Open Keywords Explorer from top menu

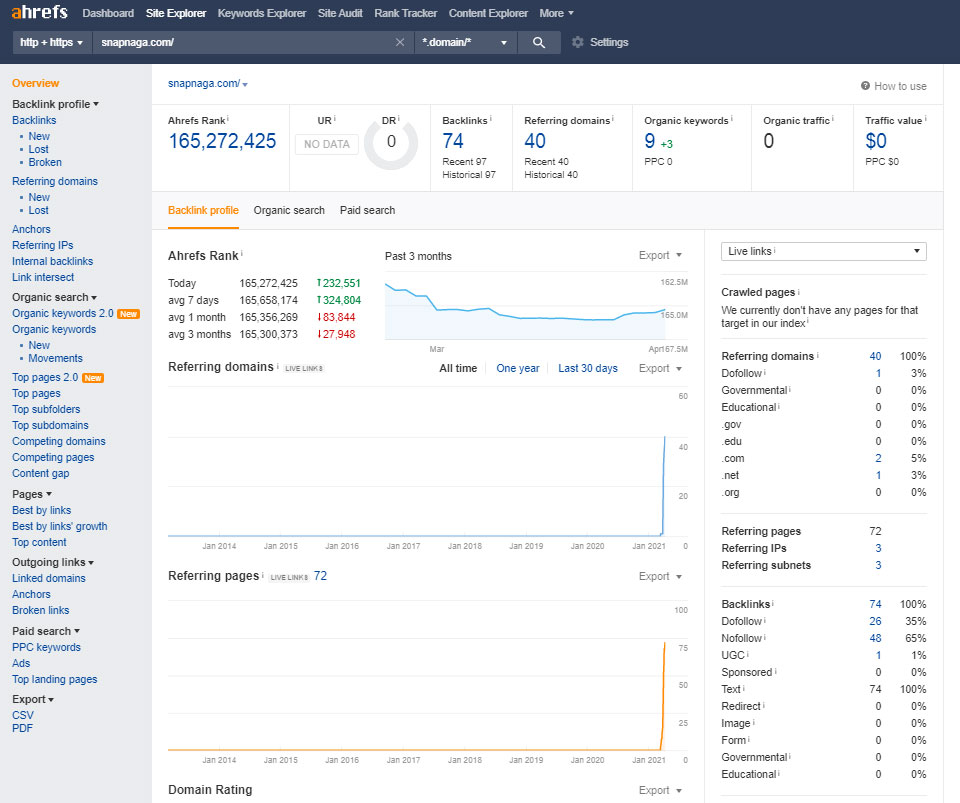(x=262, y=13)
